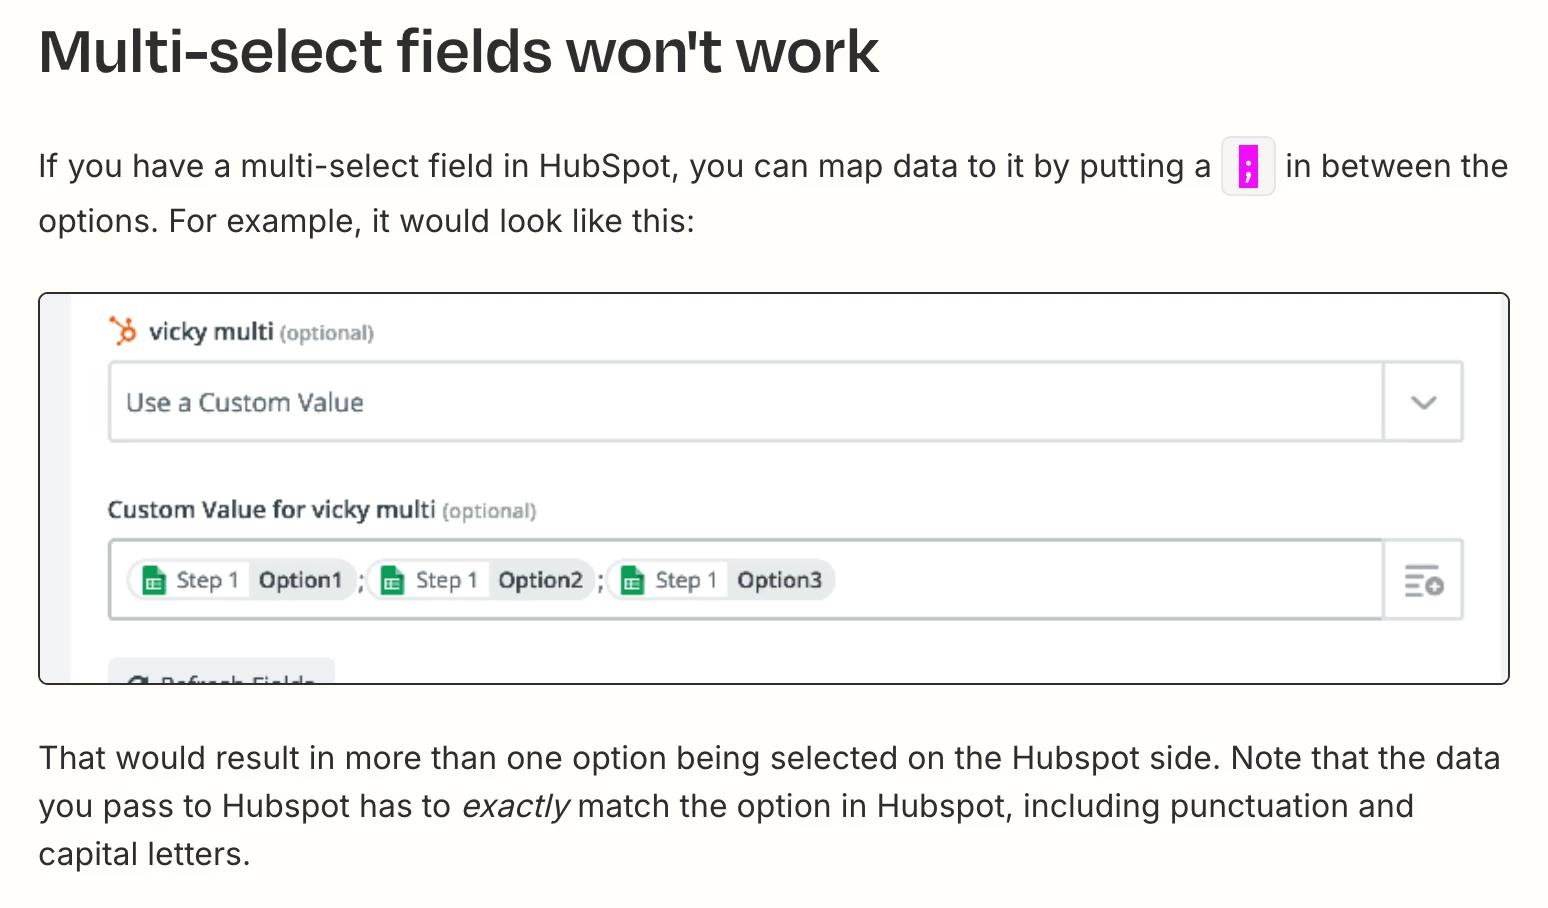The height and width of the screenshot is (908, 1548).
Task: Click the Google Sheets icon in Option2 pill
Action: point(393,580)
